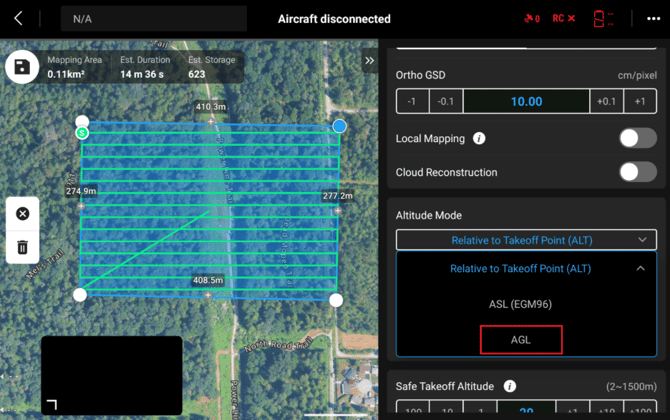Viewport: 670px width, 420px height.
Task: Collapse the settings panel with double chevron
Action: (x=370, y=61)
